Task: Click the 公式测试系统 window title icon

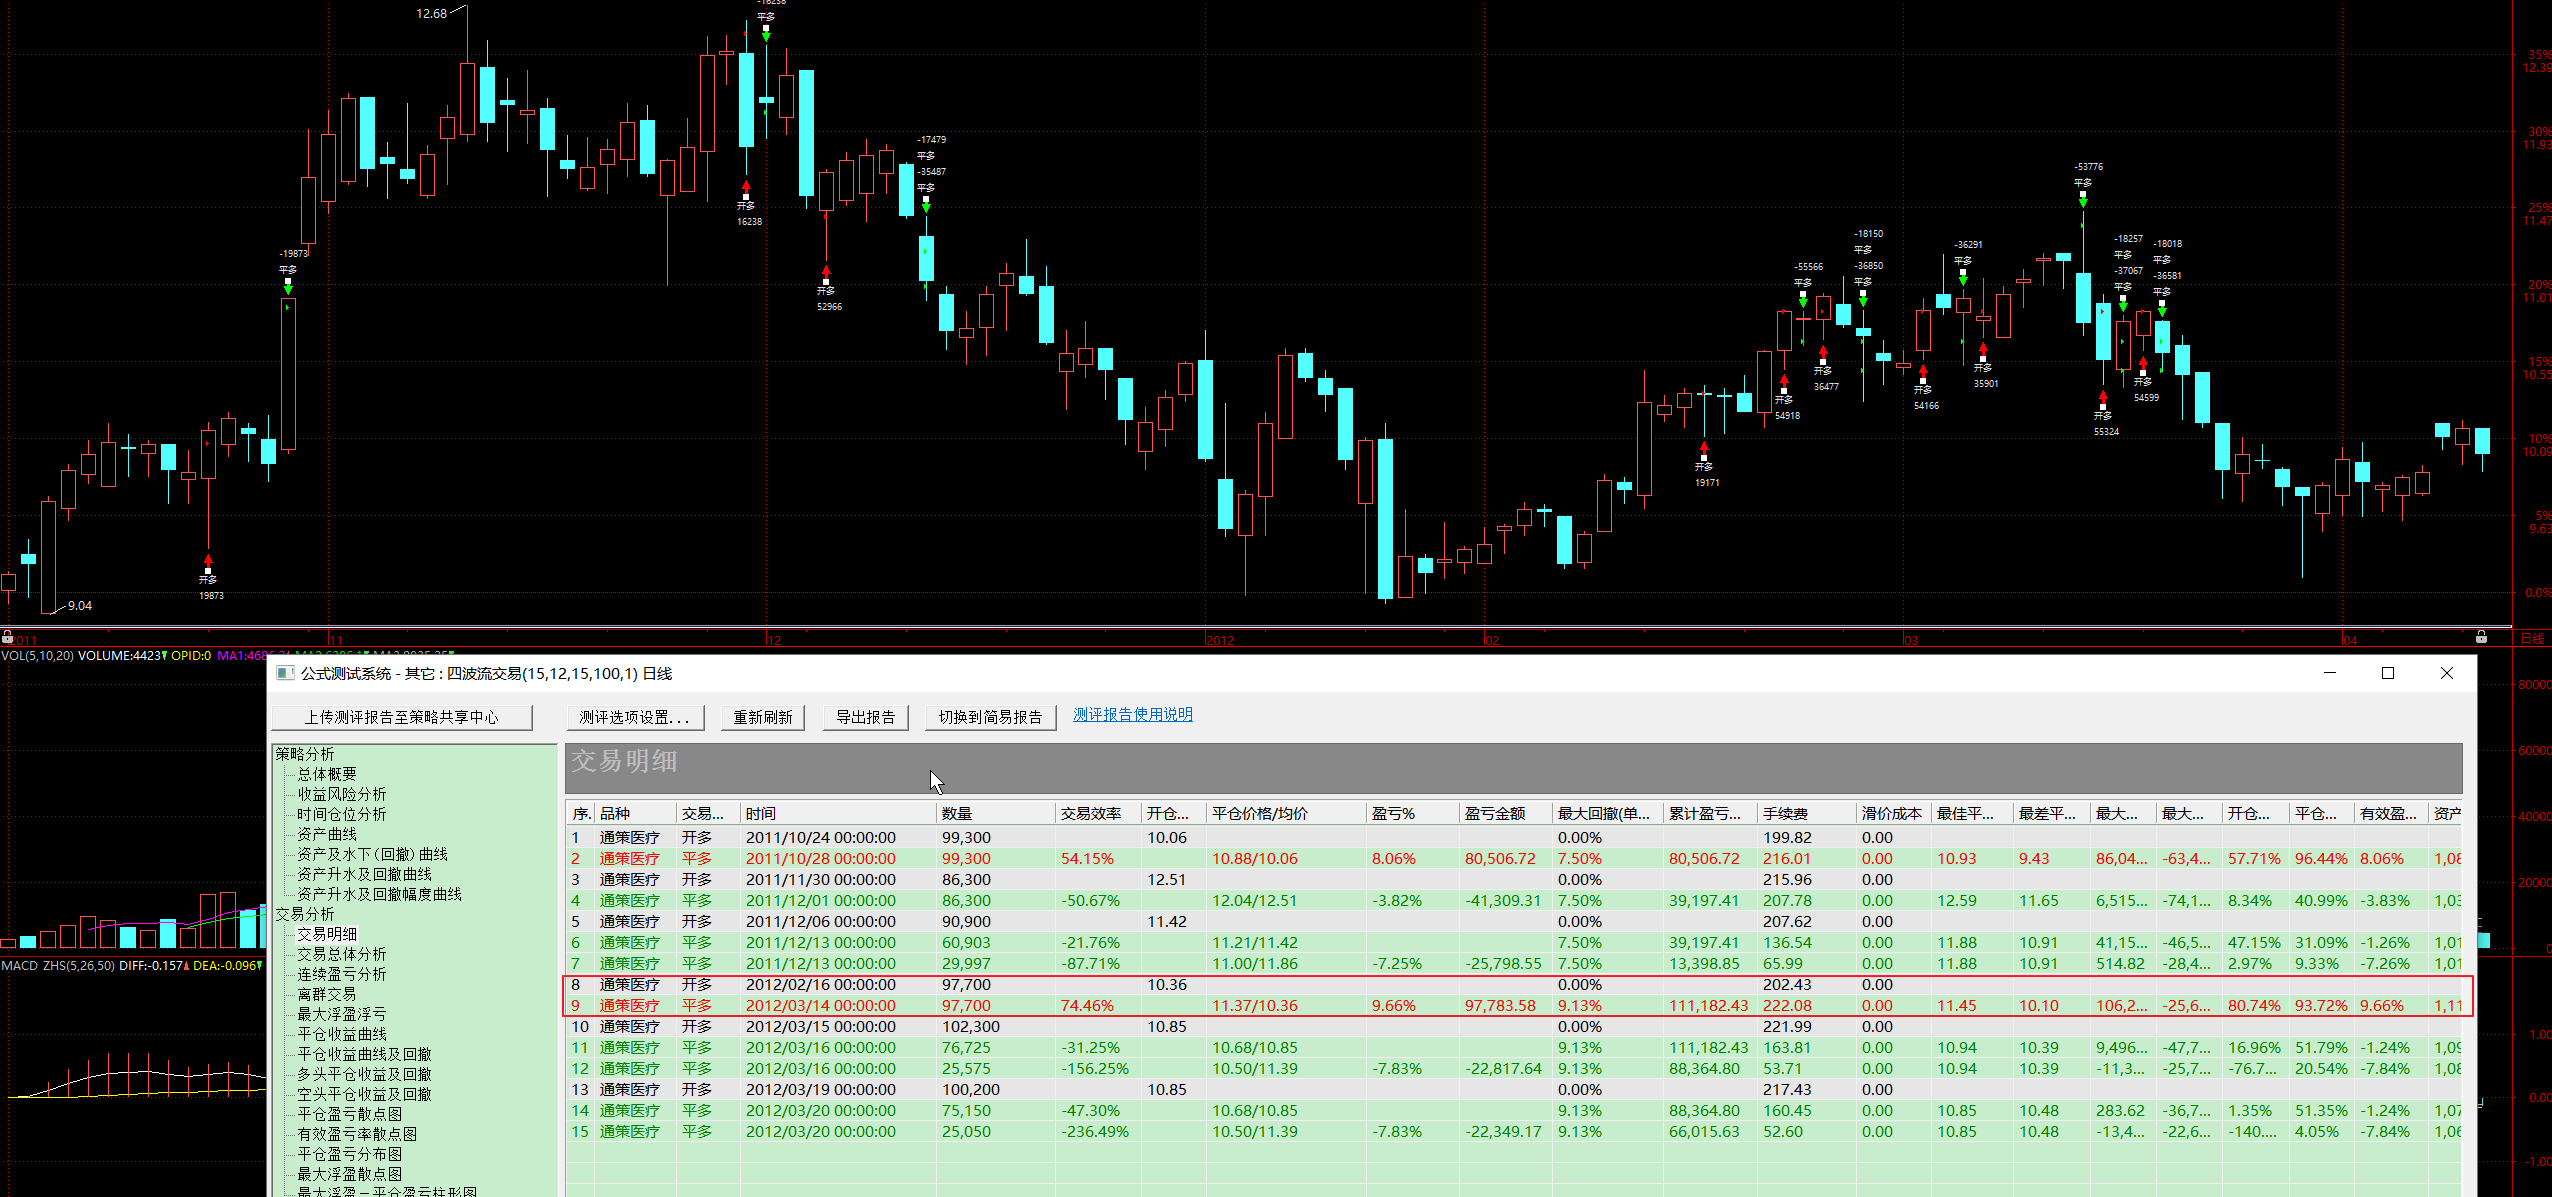Action: point(285,673)
